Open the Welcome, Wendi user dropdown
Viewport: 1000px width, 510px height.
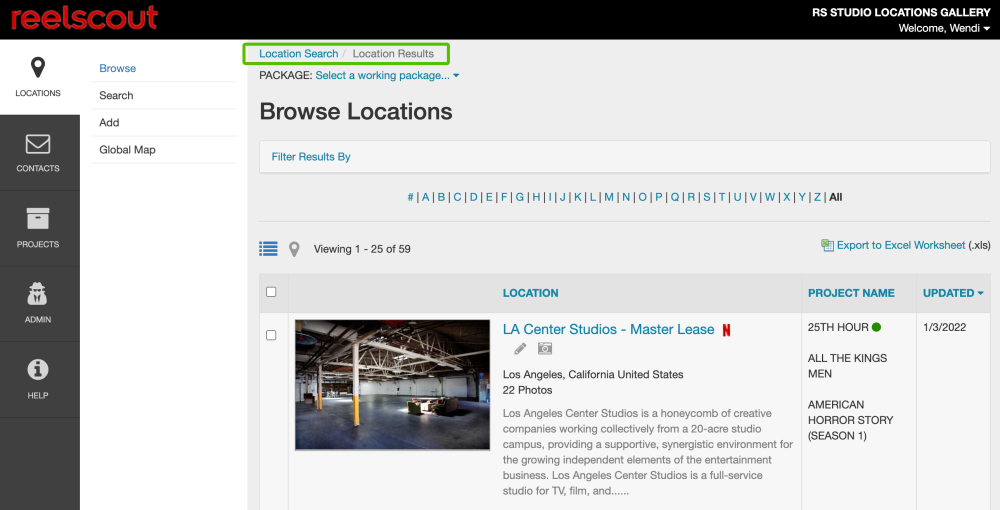944,28
